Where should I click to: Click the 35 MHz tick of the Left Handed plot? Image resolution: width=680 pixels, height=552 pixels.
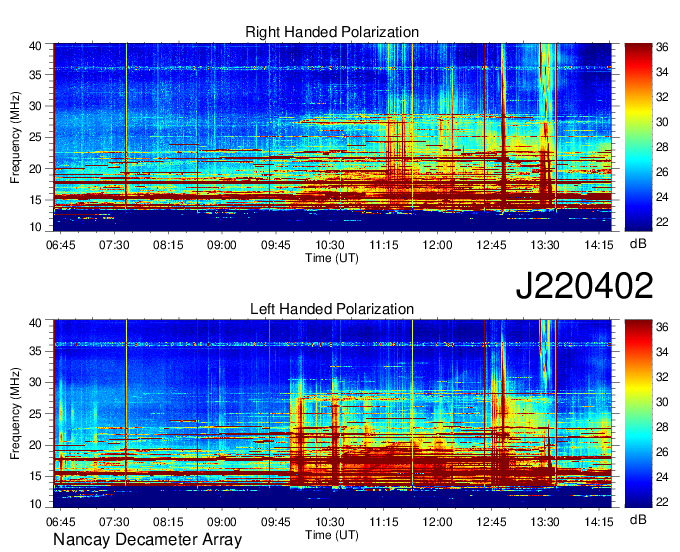pyautogui.click(x=35, y=351)
